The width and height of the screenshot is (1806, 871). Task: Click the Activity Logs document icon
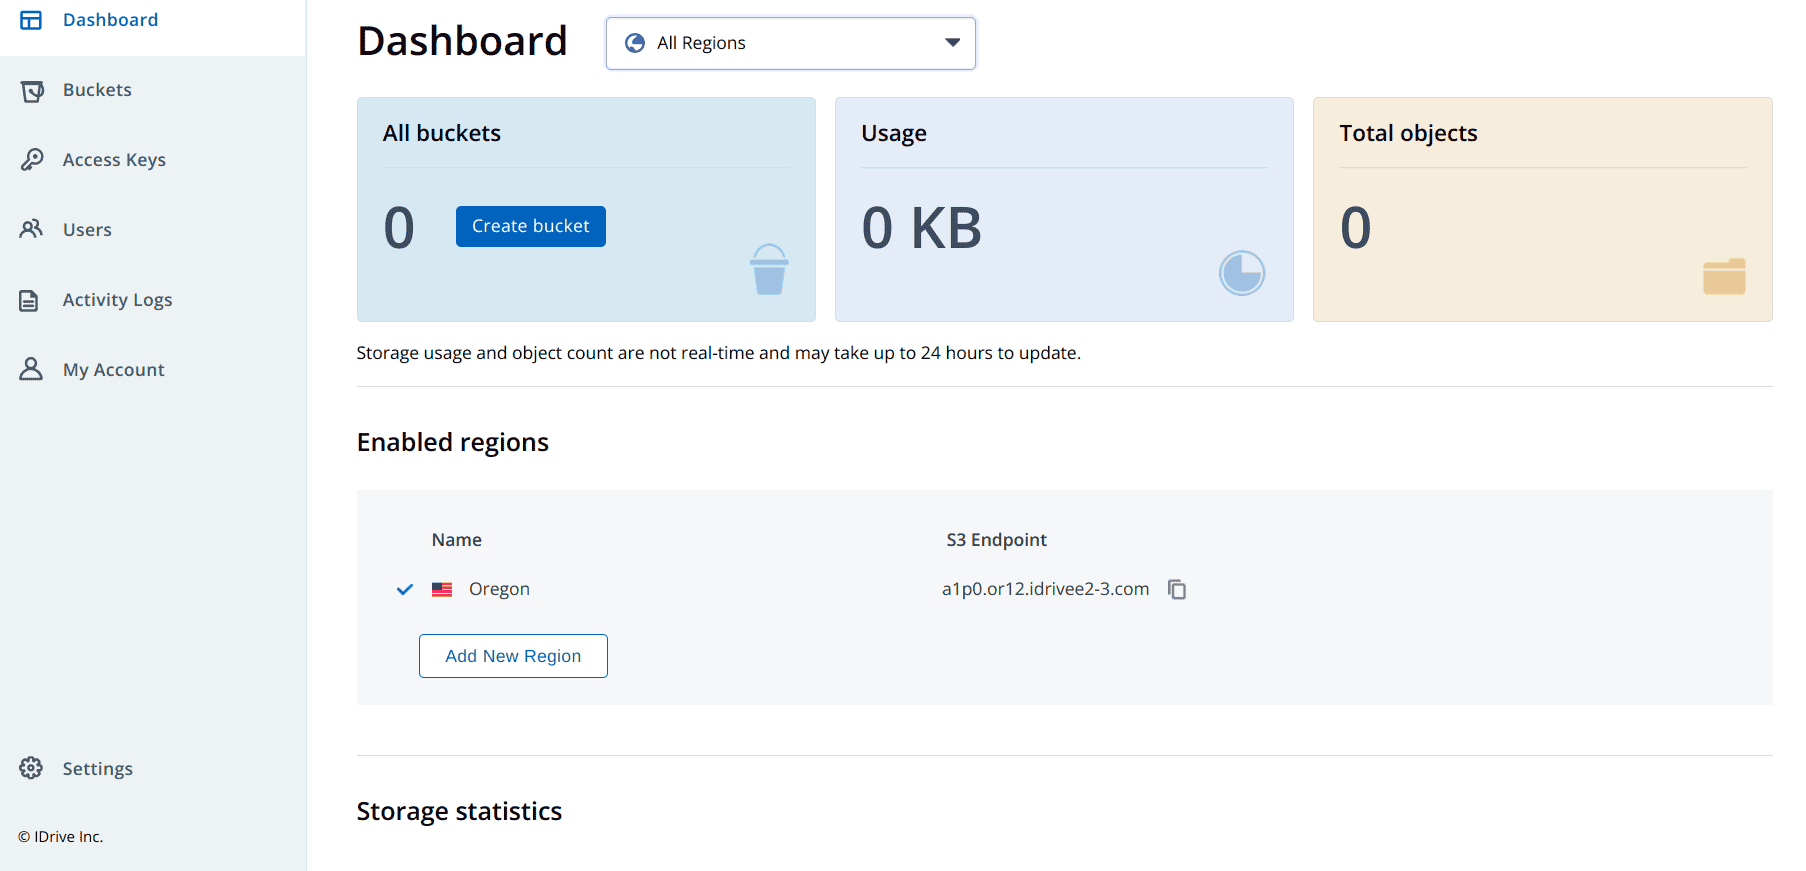point(30,300)
